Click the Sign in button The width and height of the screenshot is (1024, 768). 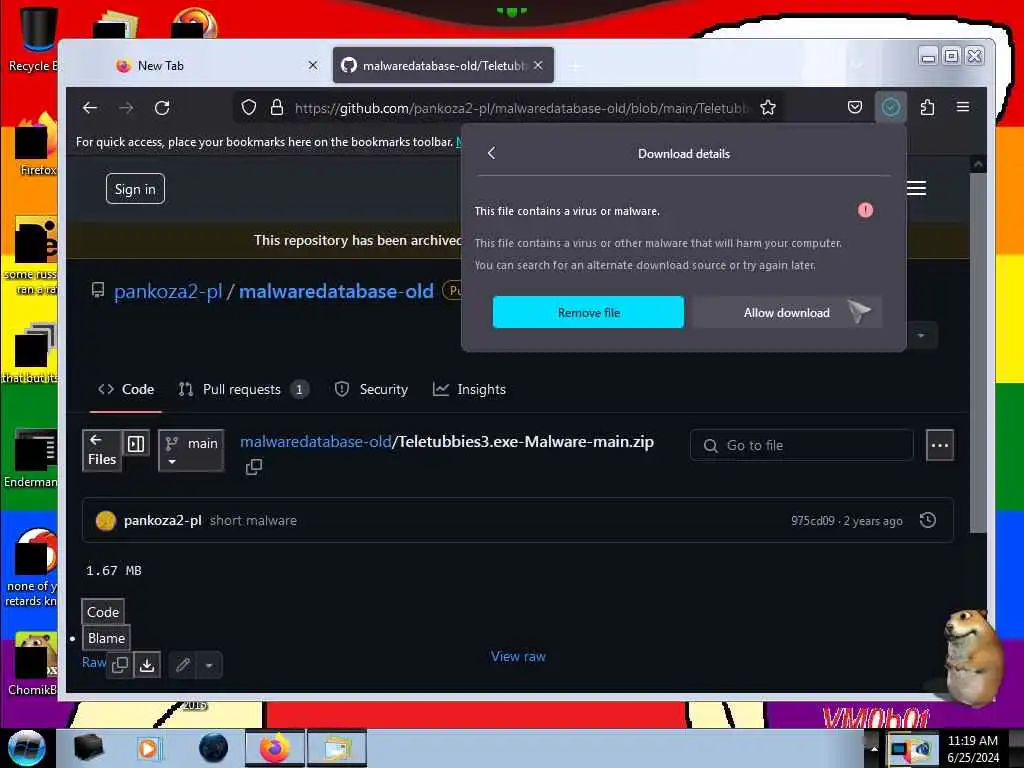coord(135,189)
